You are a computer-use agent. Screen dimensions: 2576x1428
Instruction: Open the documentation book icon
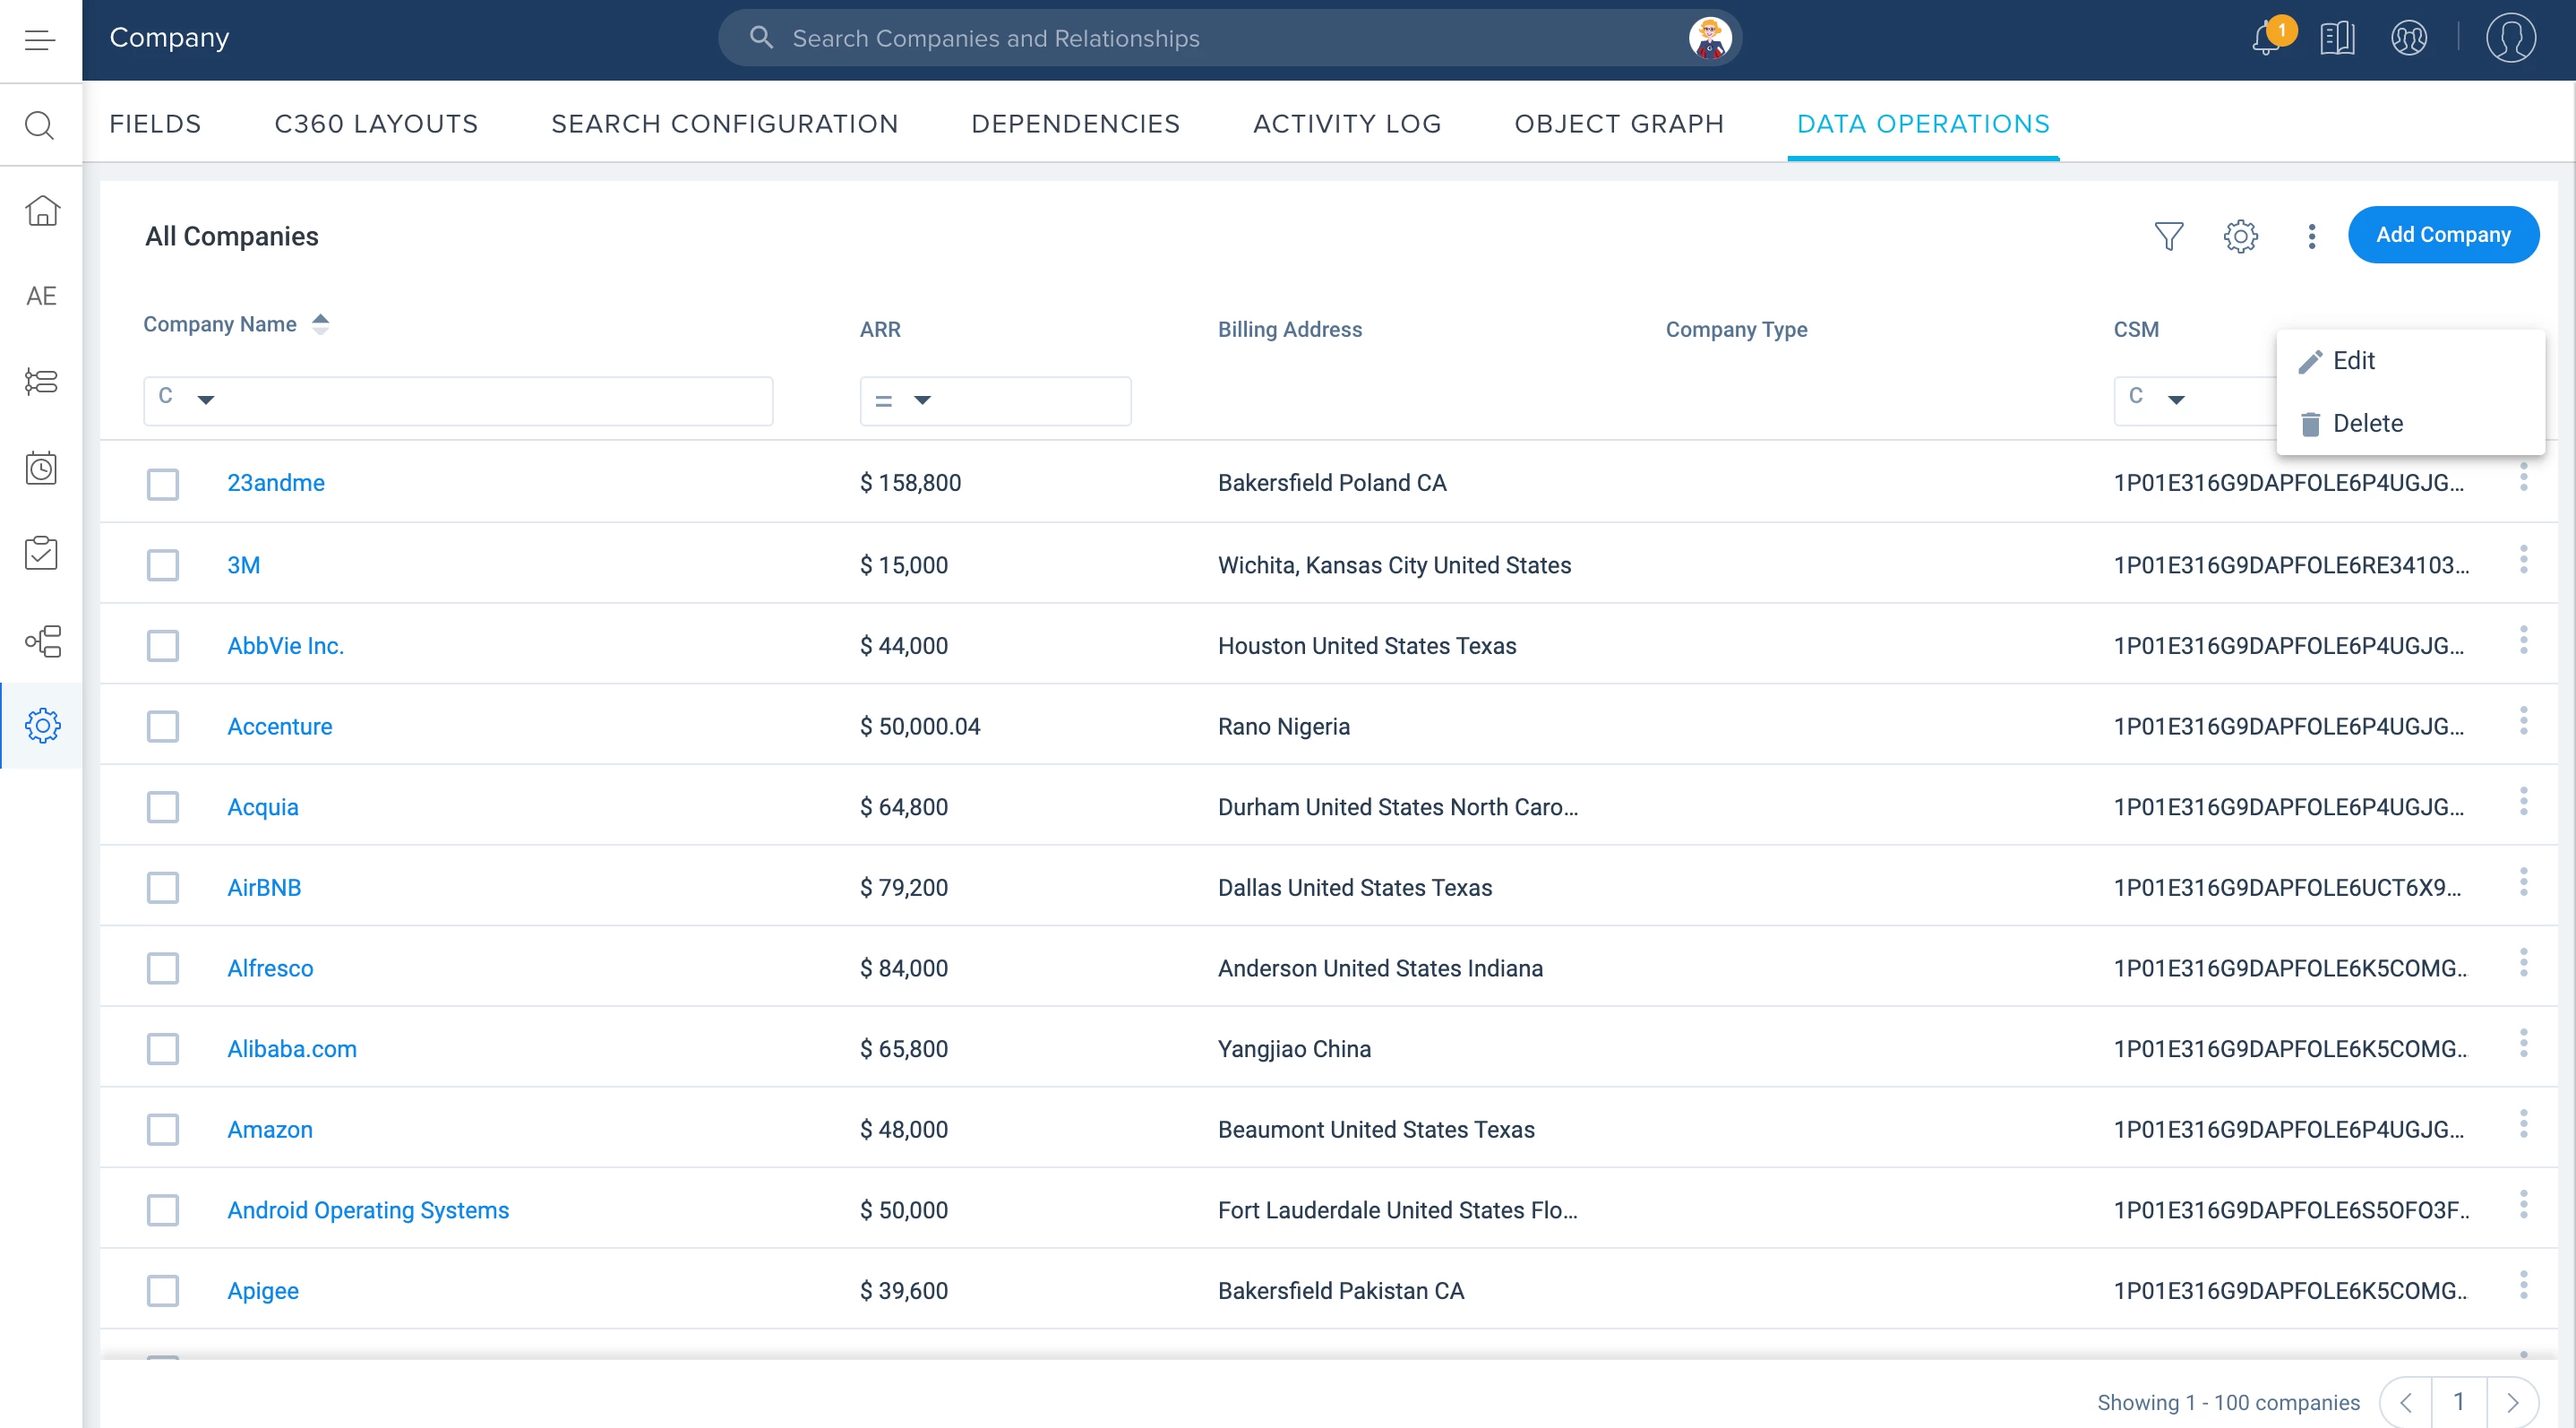pyautogui.click(x=2337, y=39)
